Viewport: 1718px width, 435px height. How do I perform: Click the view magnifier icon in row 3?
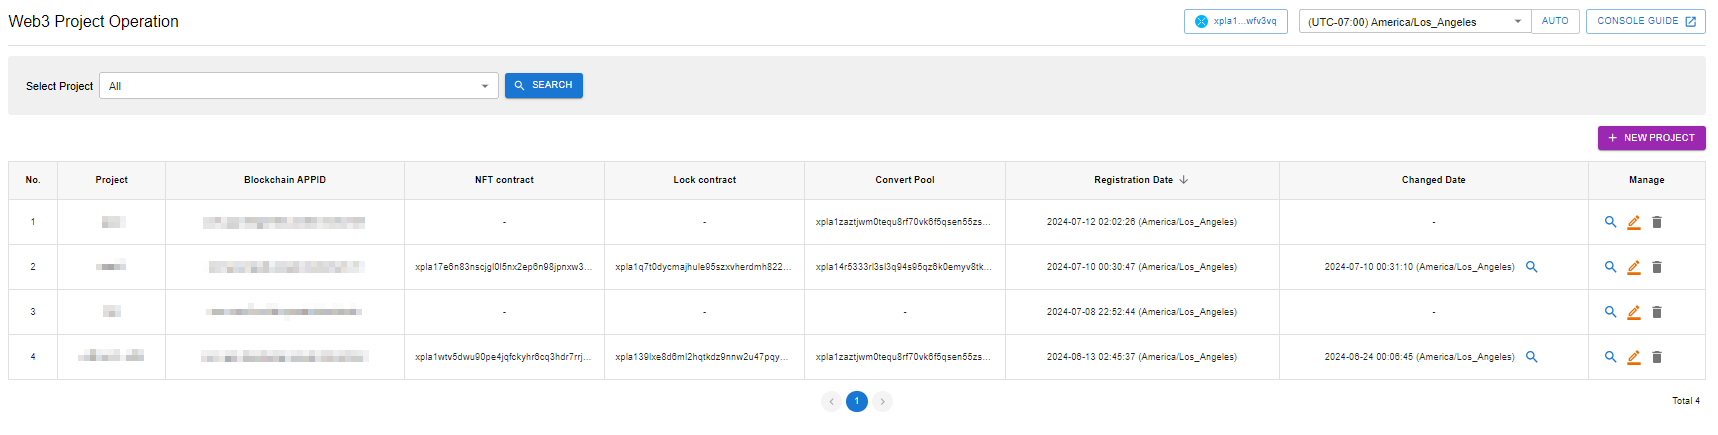(x=1610, y=312)
